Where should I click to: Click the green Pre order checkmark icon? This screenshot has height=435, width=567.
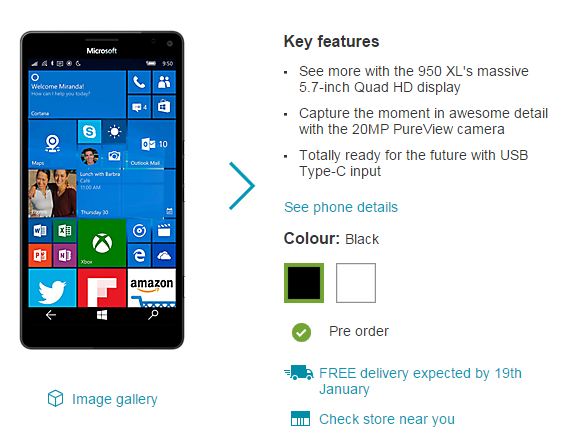click(301, 332)
